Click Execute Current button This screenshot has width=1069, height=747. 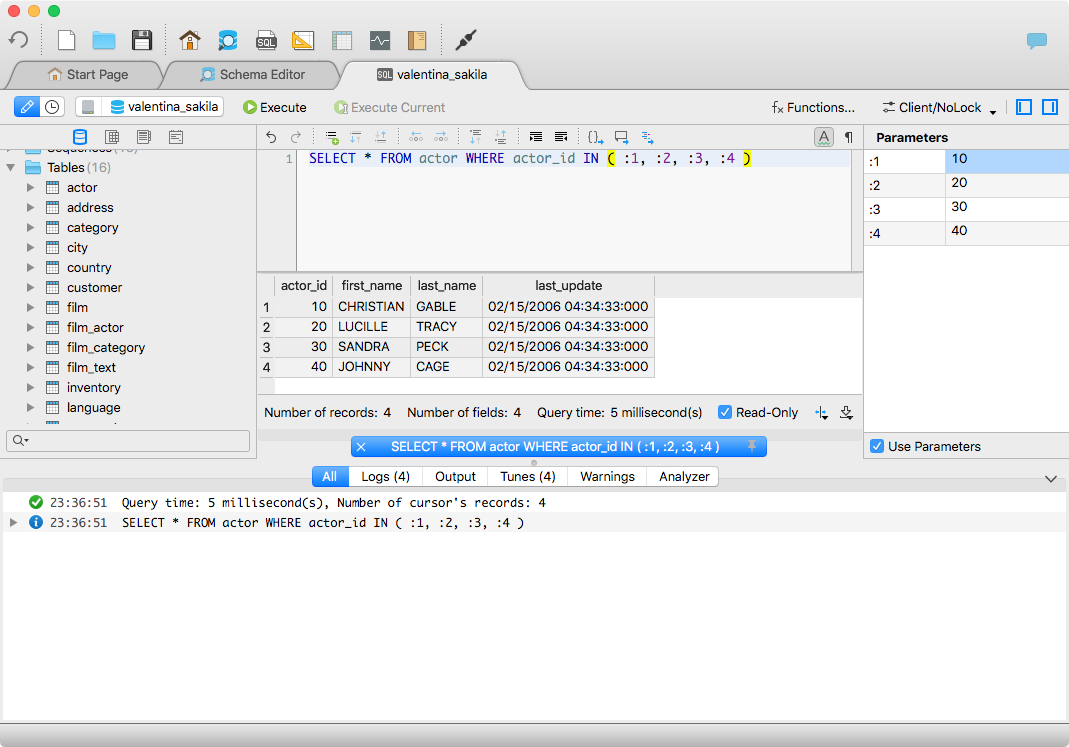coord(389,108)
